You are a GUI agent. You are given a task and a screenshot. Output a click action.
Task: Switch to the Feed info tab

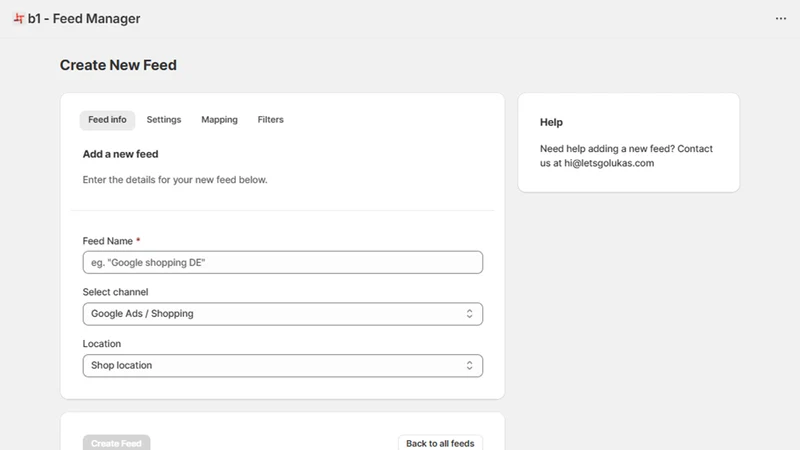coord(107,120)
